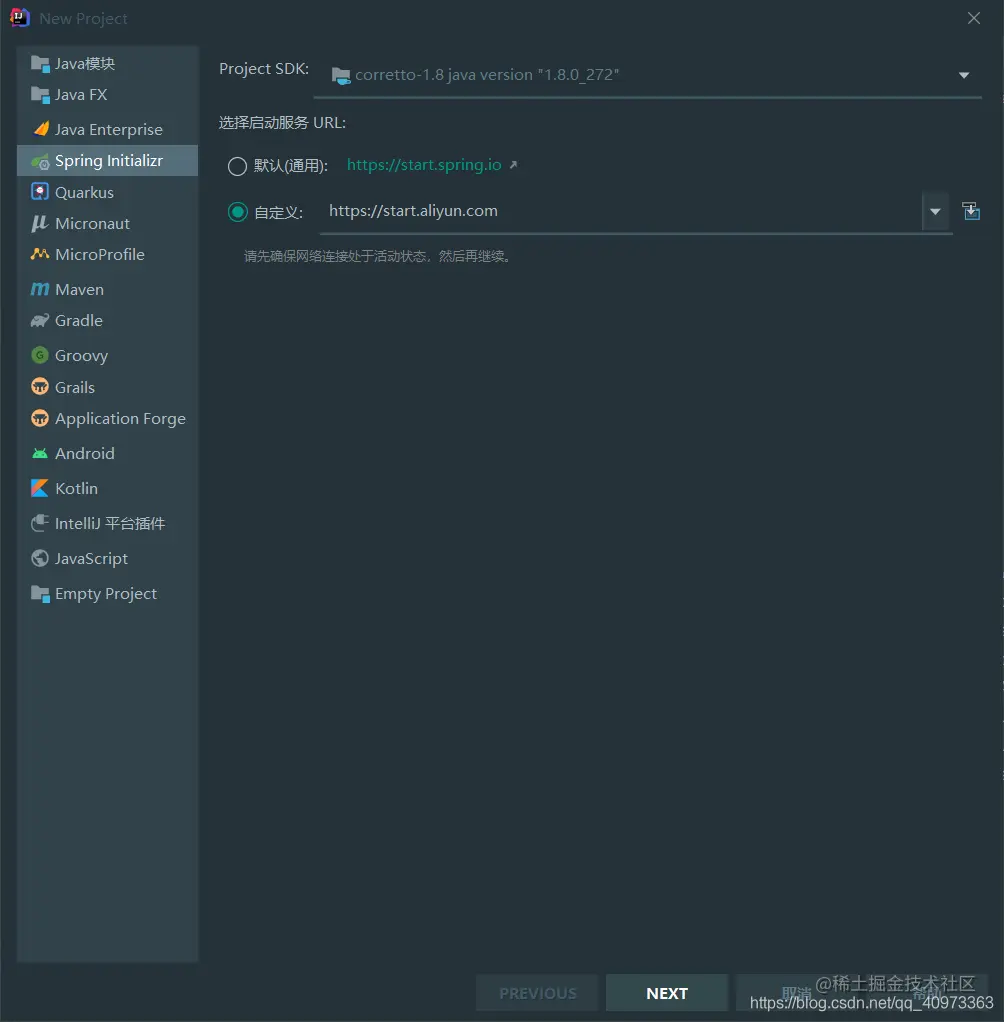1004x1022 pixels.
Task: Click the Groovy green G icon
Action: [40, 355]
